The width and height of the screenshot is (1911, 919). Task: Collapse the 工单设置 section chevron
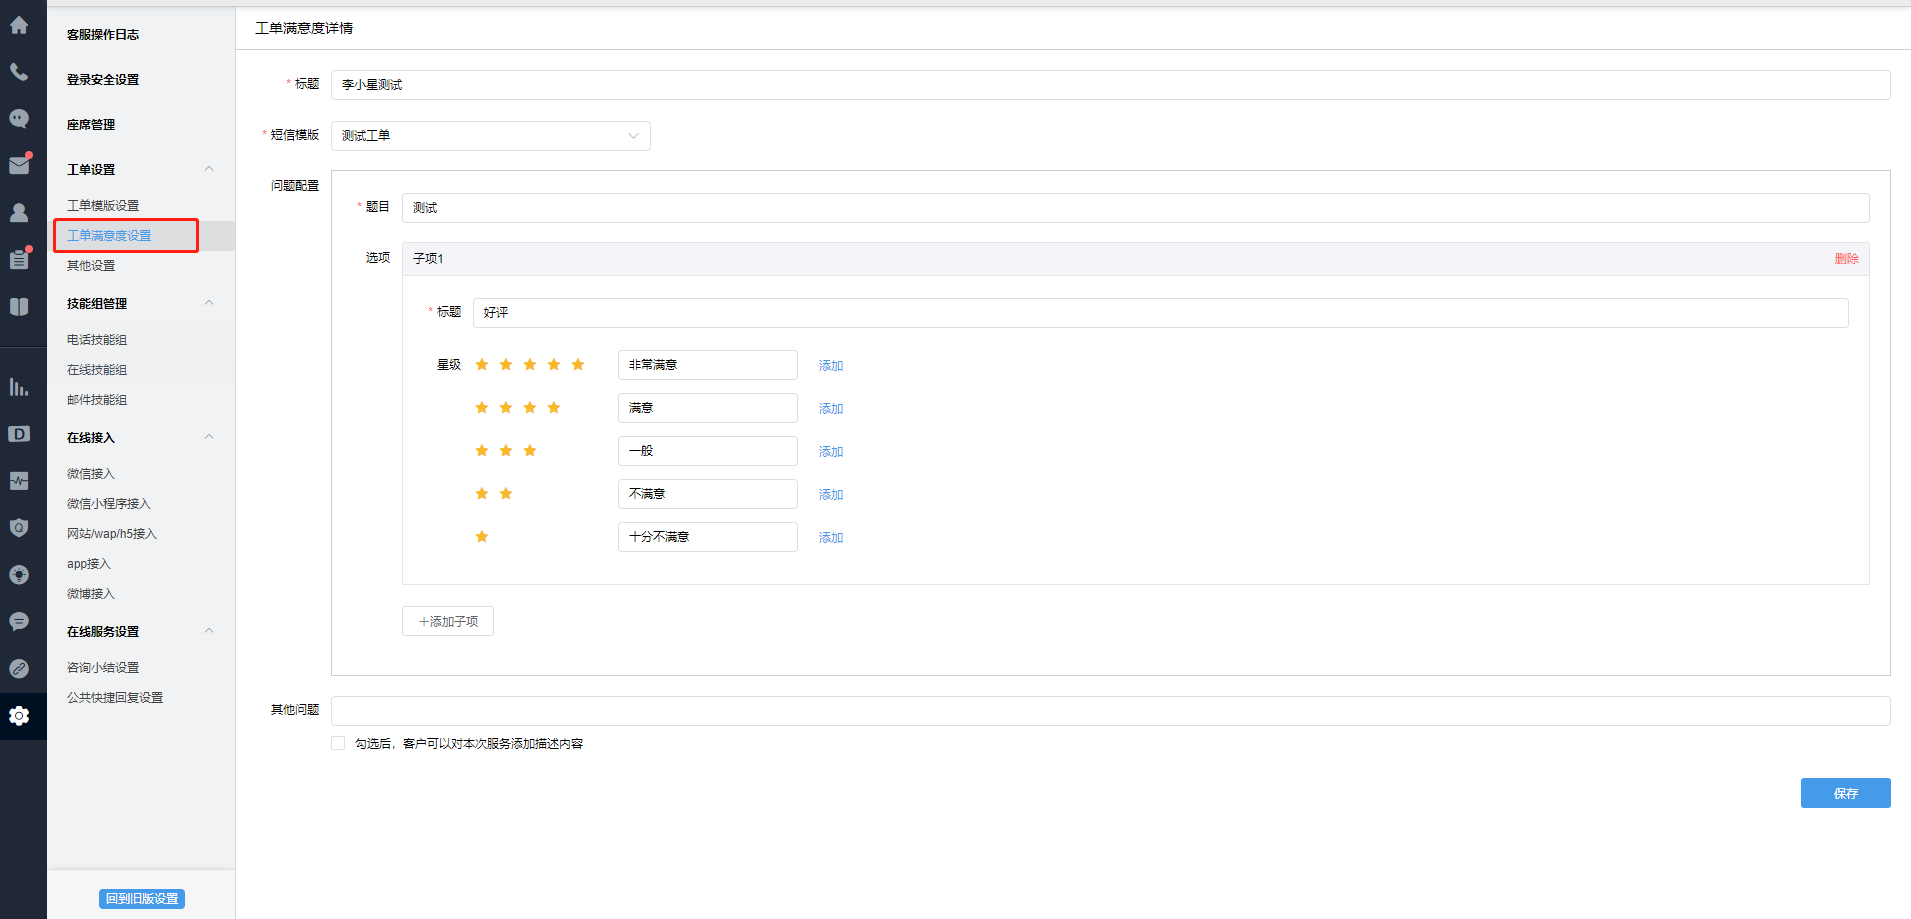point(209,169)
